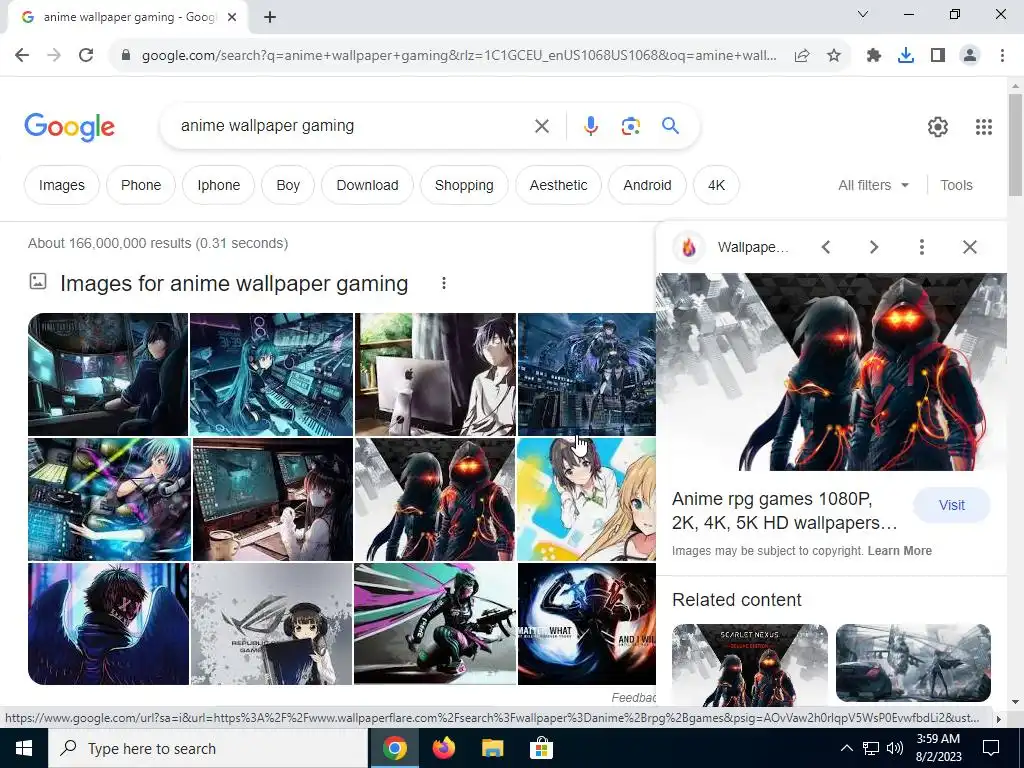This screenshot has width=1024, height=768.
Task: Select the Boy filter chip
Action: click(x=288, y=185)
